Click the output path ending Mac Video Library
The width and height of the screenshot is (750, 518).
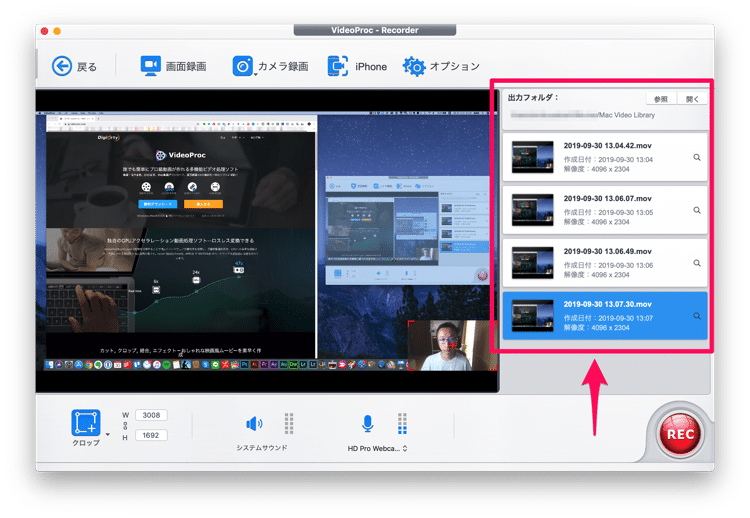point(583,115)
